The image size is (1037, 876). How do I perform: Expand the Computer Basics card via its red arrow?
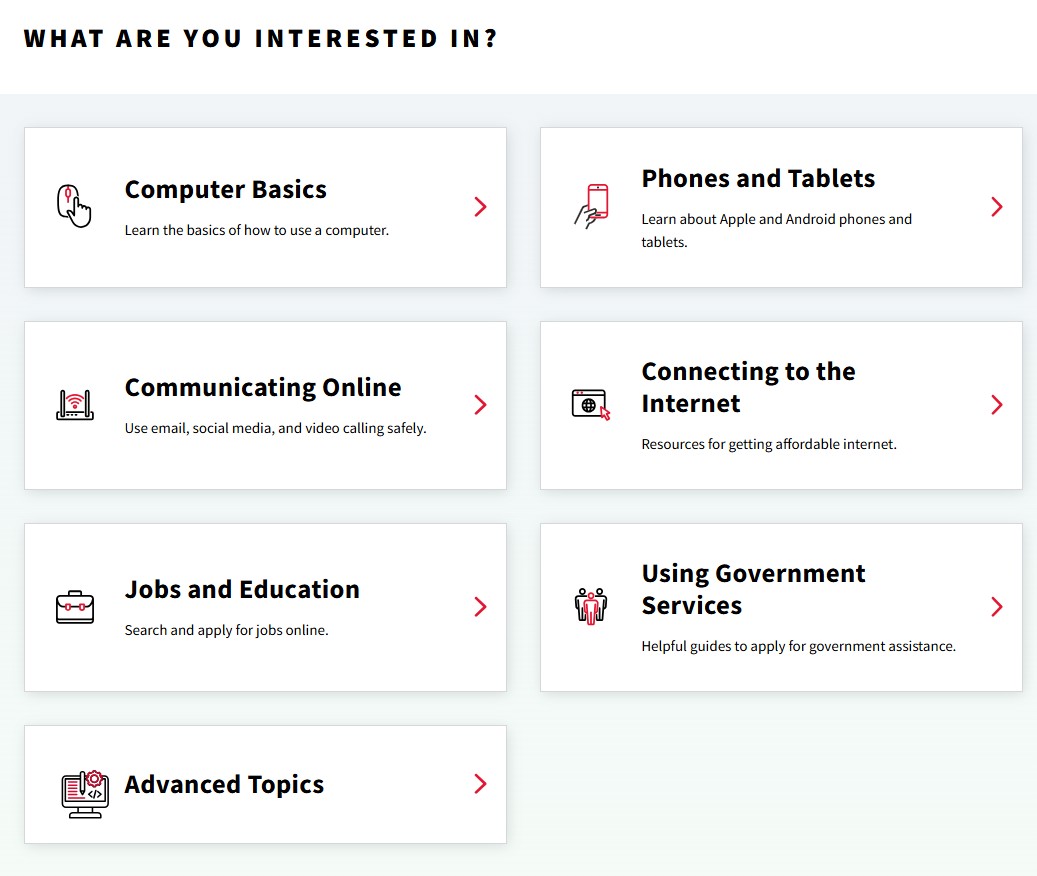point(480,206)
